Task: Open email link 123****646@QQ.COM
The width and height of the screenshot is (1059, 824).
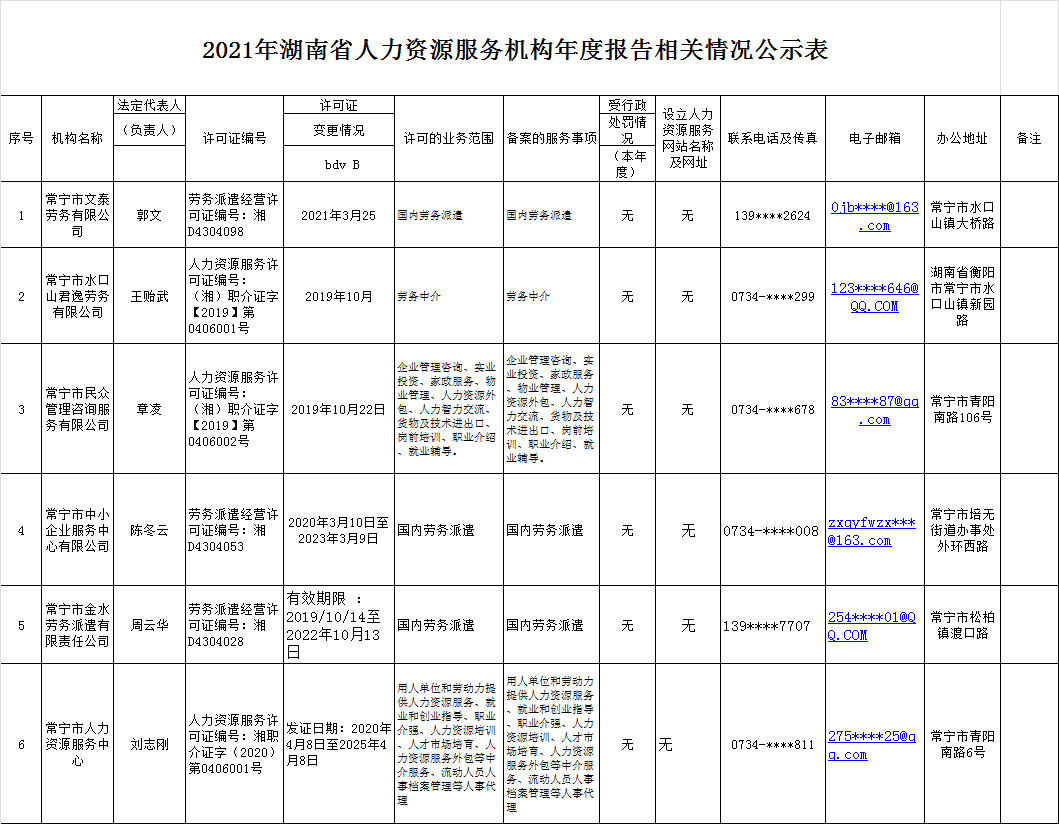Action: pyautogui.click(x=875, y=297)
